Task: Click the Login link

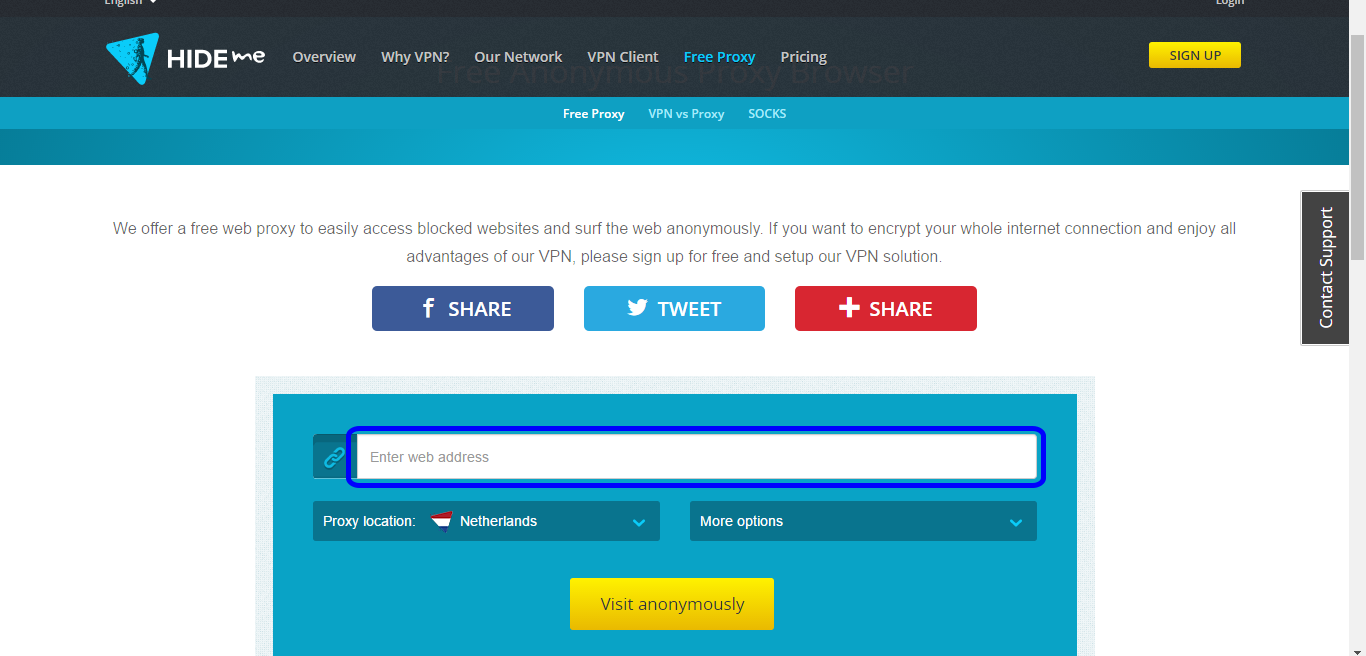Action: [x=1230, y=3]
